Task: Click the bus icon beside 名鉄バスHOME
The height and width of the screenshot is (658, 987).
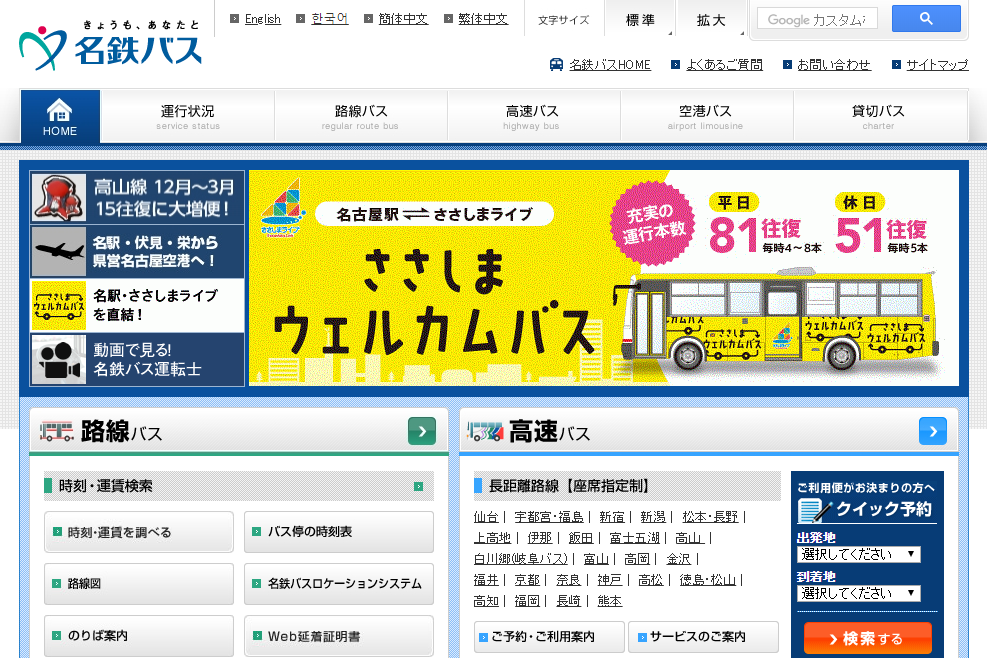Action: pos(556,64)
